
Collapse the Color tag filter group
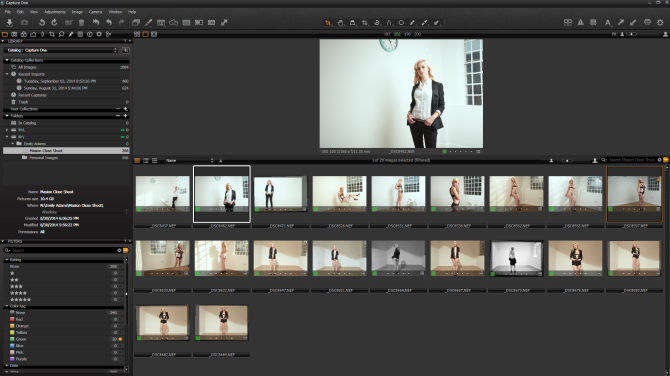[x=7, y=306]
